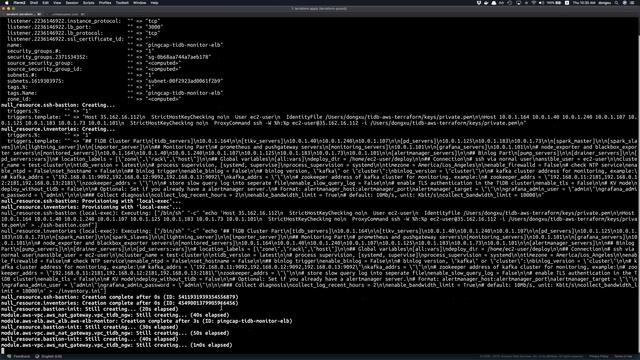Image resolution: width=640 pixels, height=360 pixels.
Task: Open the iTerm2 application menu
Action: 19,2
